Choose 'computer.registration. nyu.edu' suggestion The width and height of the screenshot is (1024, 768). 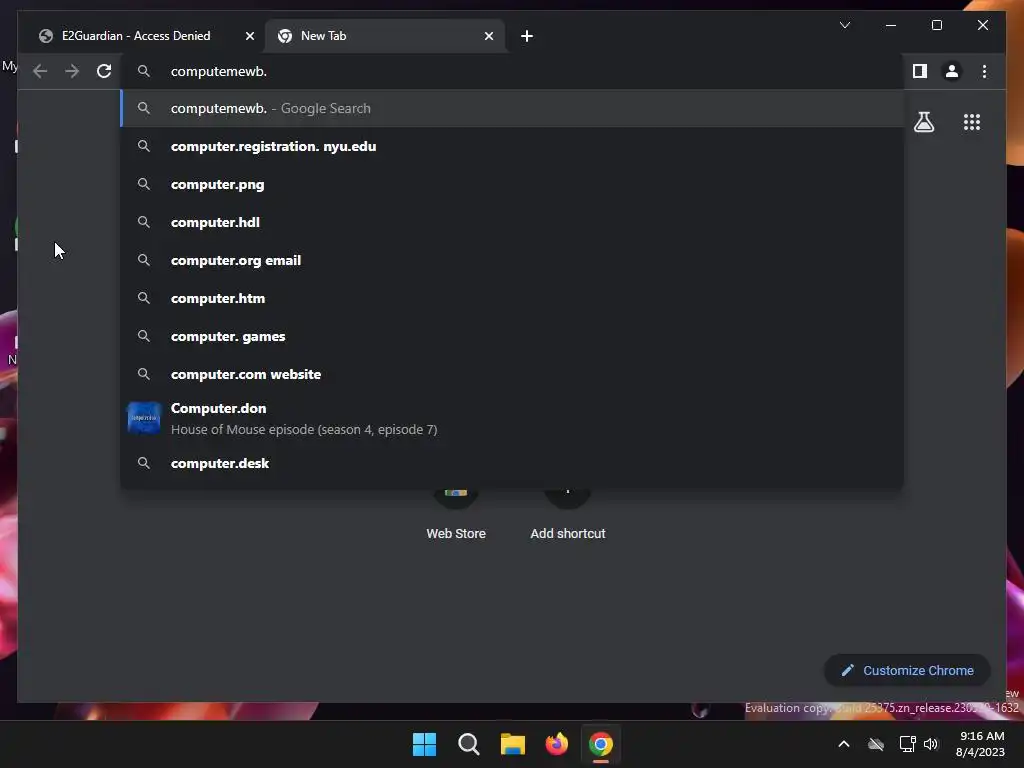513,146
